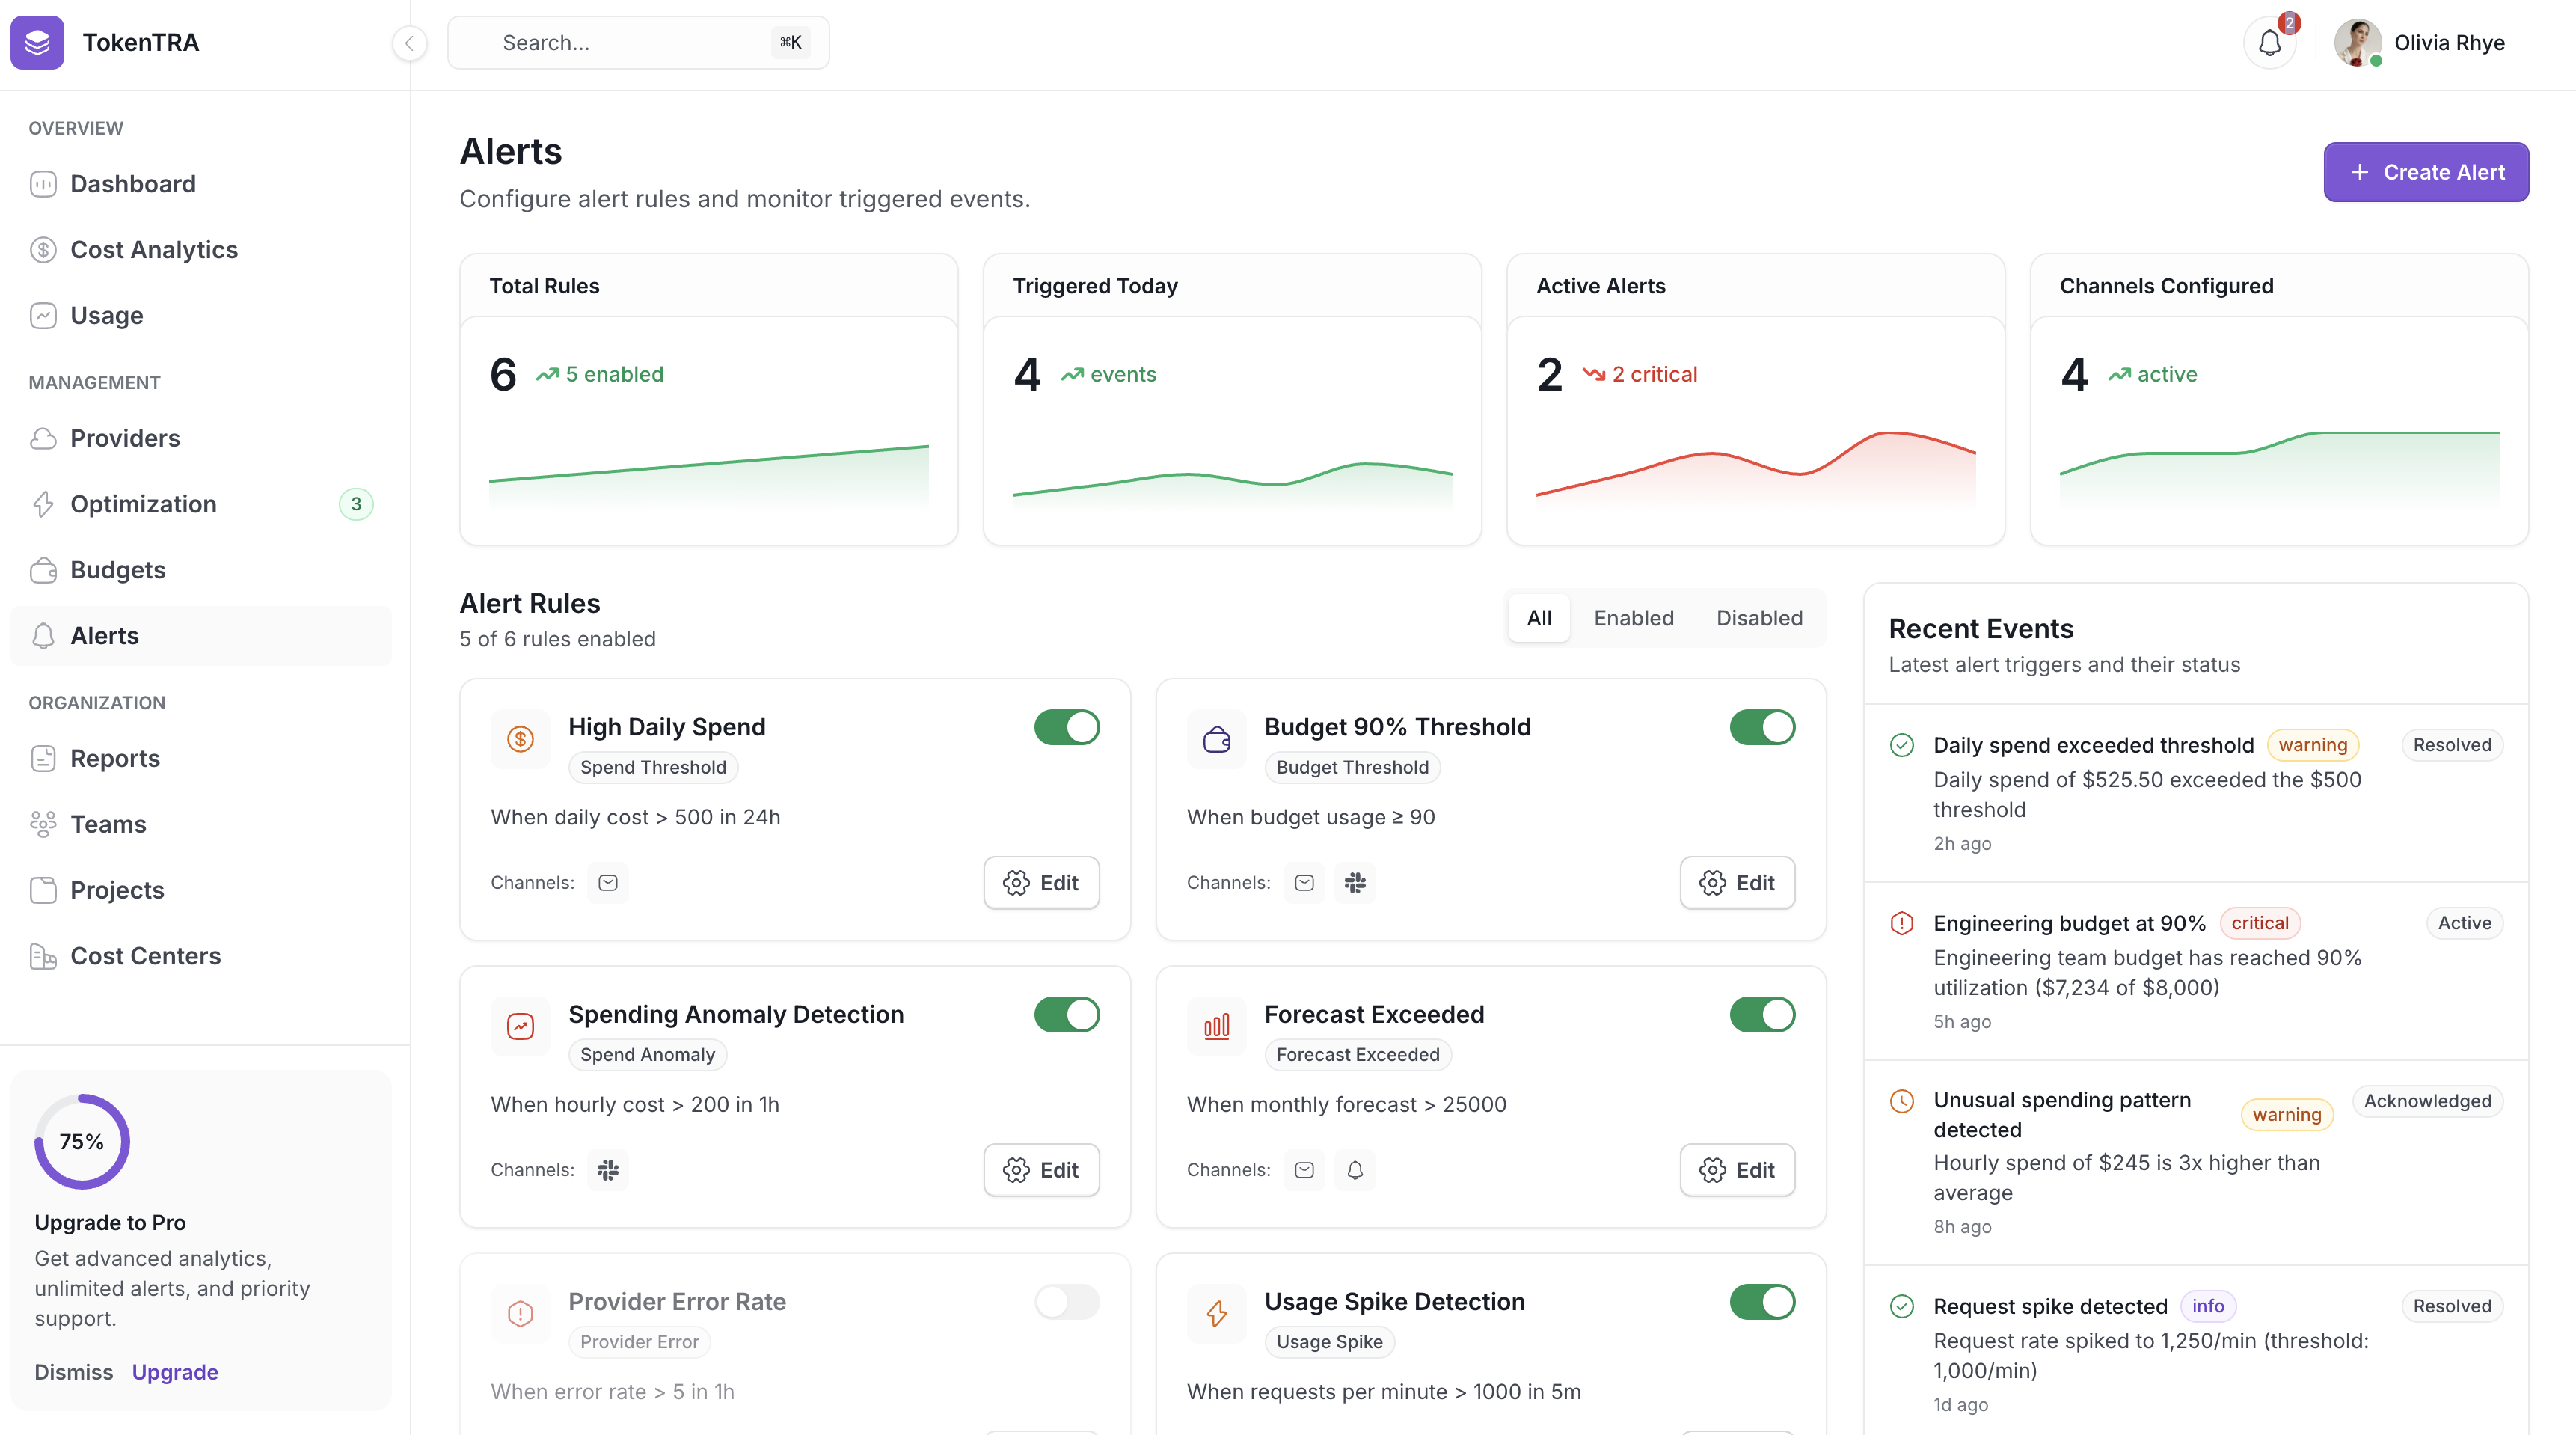2576x1435 pixels.
Task: Switch to the Disabled filter
Action: [x=1758, y=617]
